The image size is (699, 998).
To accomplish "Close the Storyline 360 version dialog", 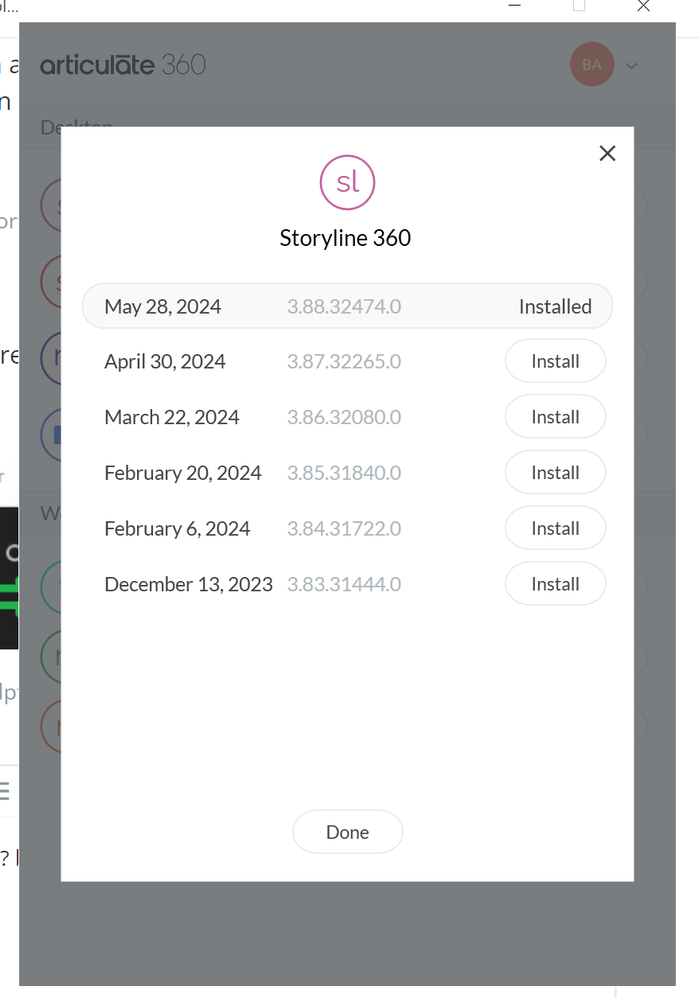I will click(x=607, y=154).
